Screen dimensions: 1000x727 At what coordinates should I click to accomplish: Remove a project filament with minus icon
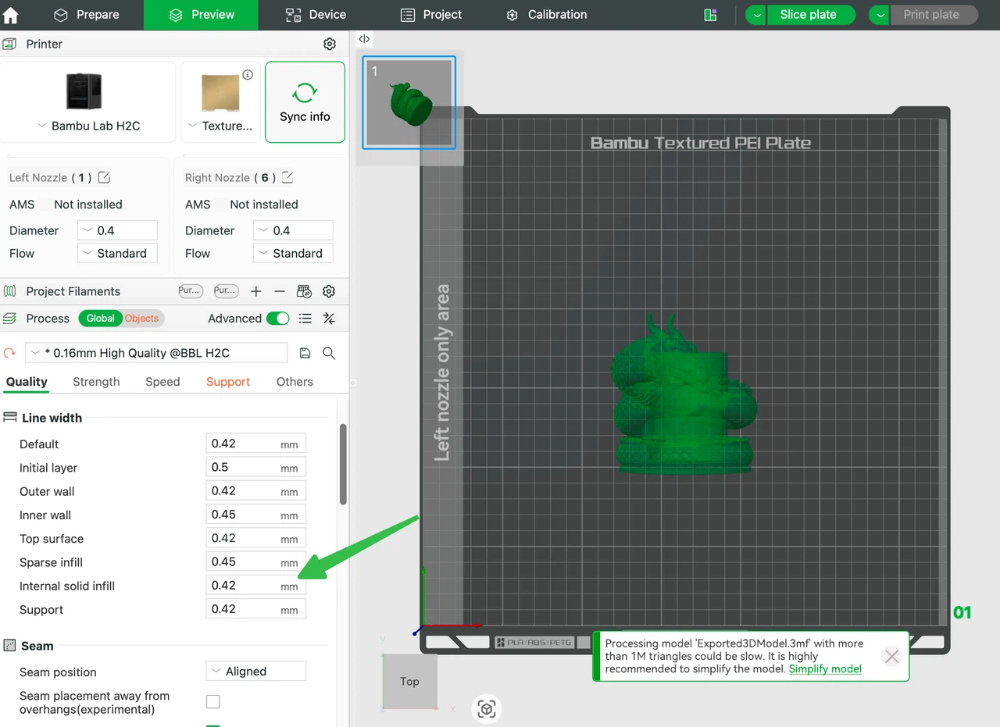click(x=279, y=291)
